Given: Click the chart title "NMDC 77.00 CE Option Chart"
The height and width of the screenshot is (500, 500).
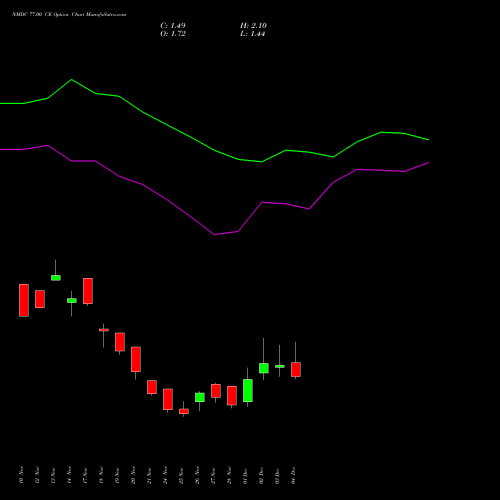Looking at the screenshot, I should [x=48, y=15].
